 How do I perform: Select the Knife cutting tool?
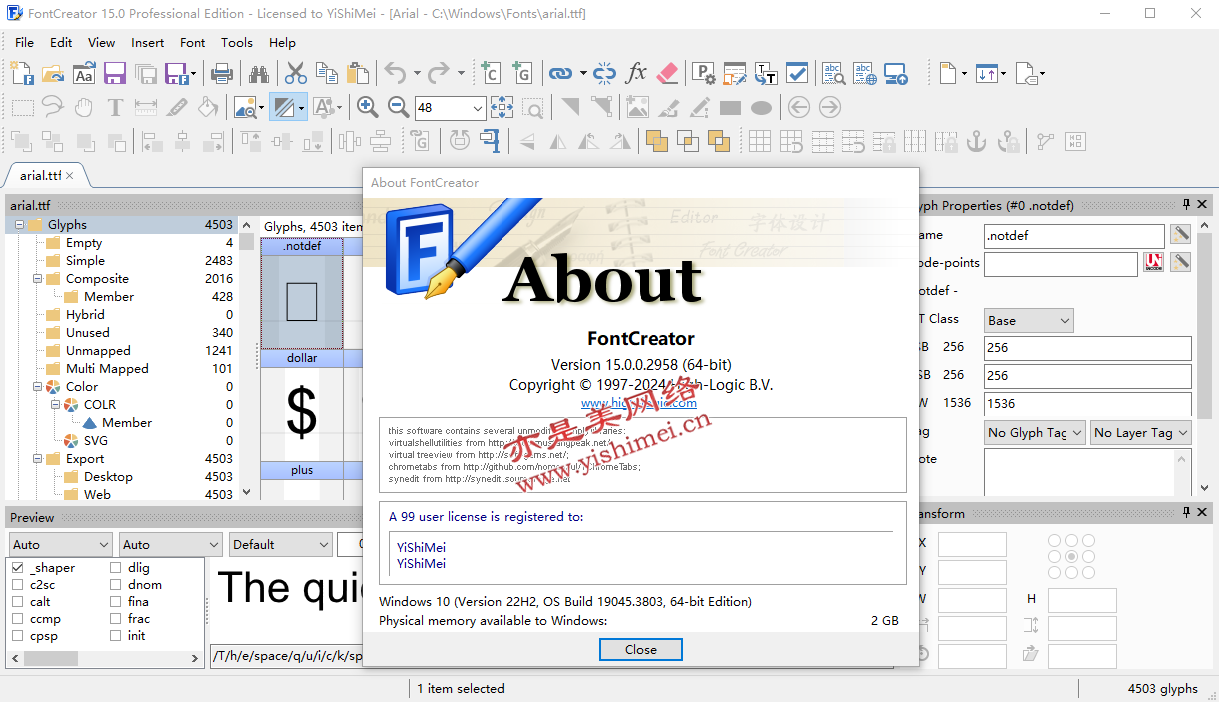pos(177,107)
